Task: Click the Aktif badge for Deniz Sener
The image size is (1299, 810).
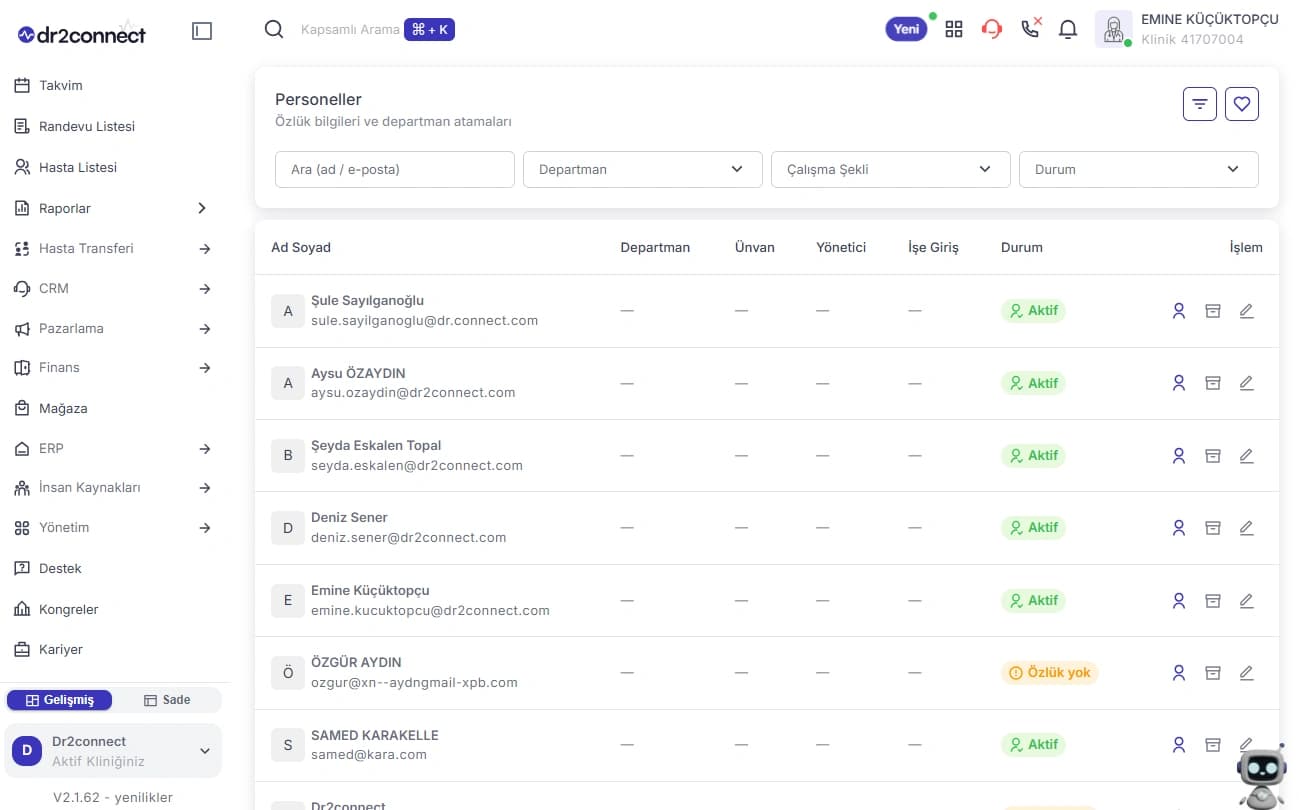Action: (x=1033, y=527)
